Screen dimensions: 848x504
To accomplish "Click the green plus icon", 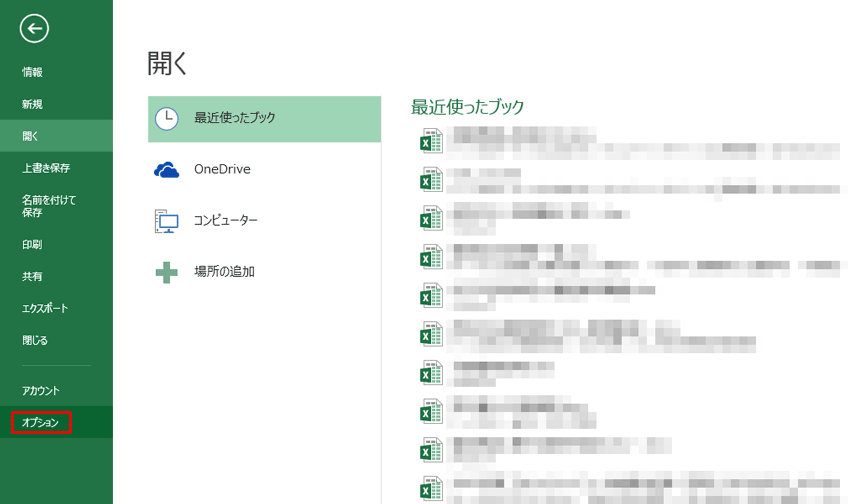I will [167, 273].
